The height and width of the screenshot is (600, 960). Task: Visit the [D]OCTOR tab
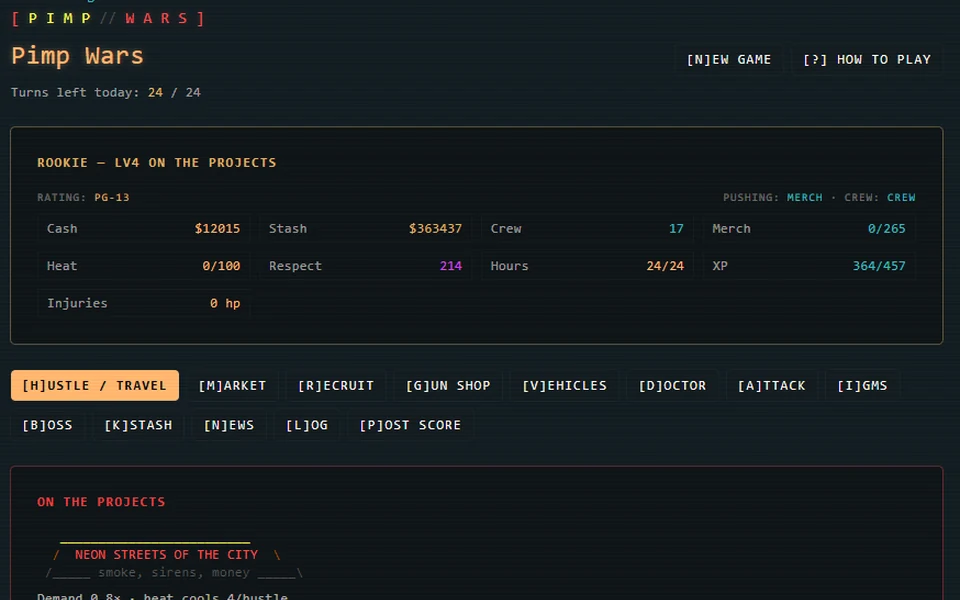pyautogui.click(x=672, y=385)
